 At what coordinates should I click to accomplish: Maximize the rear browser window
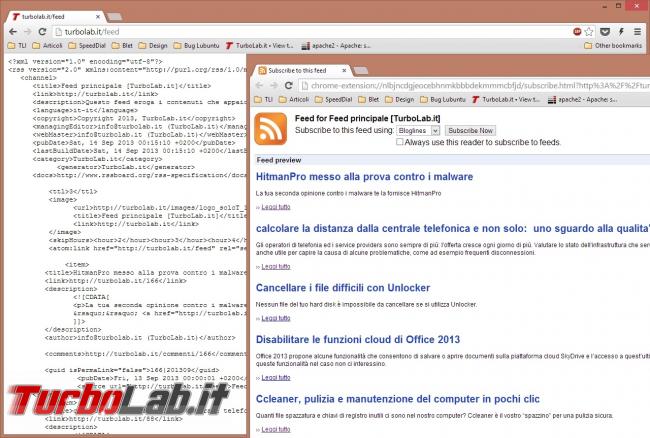pos(618,5)
